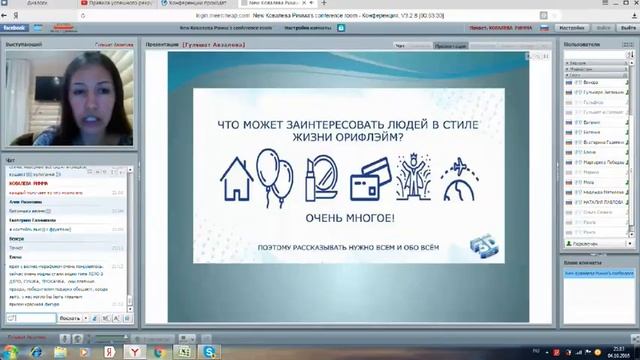This screenshot has height=360, width=640.
Task: Open Skype from the taskbar
Action: pos(209,351)
